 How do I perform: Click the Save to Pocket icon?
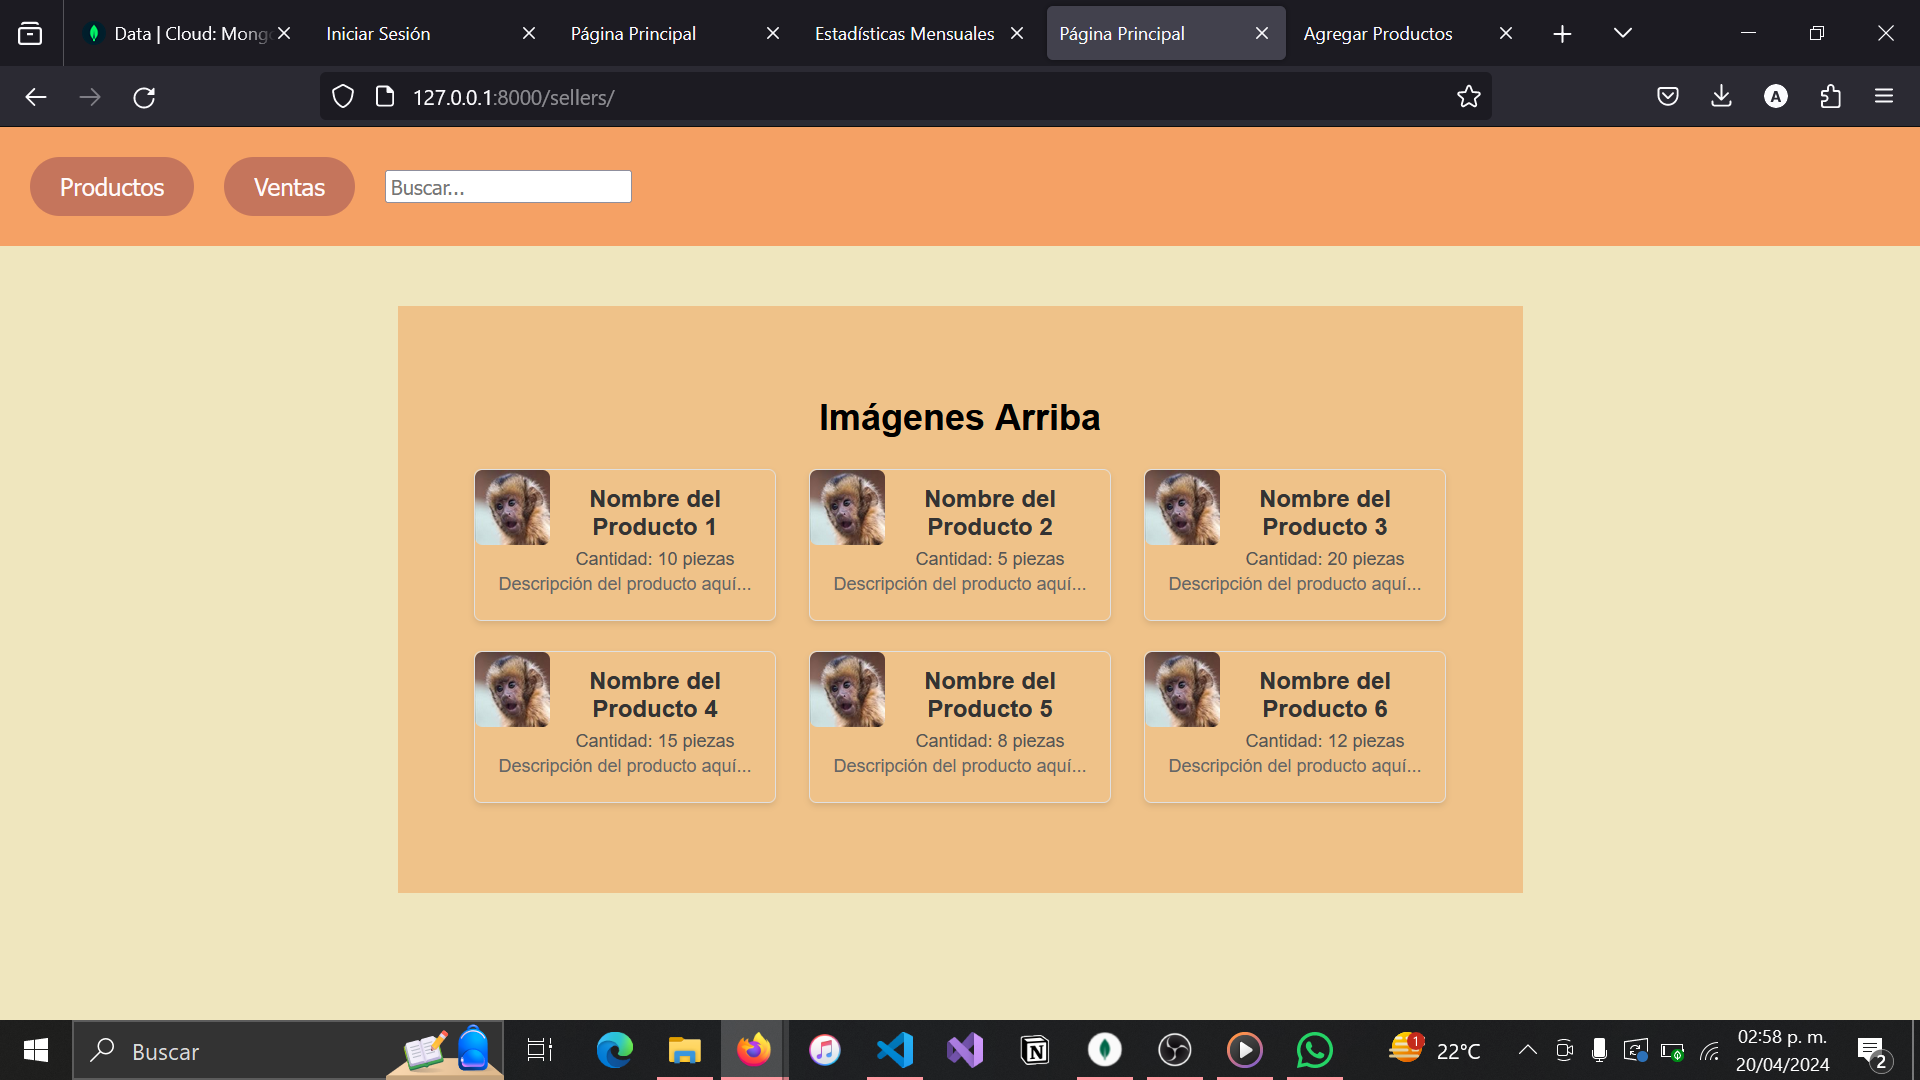(1667, 97)
